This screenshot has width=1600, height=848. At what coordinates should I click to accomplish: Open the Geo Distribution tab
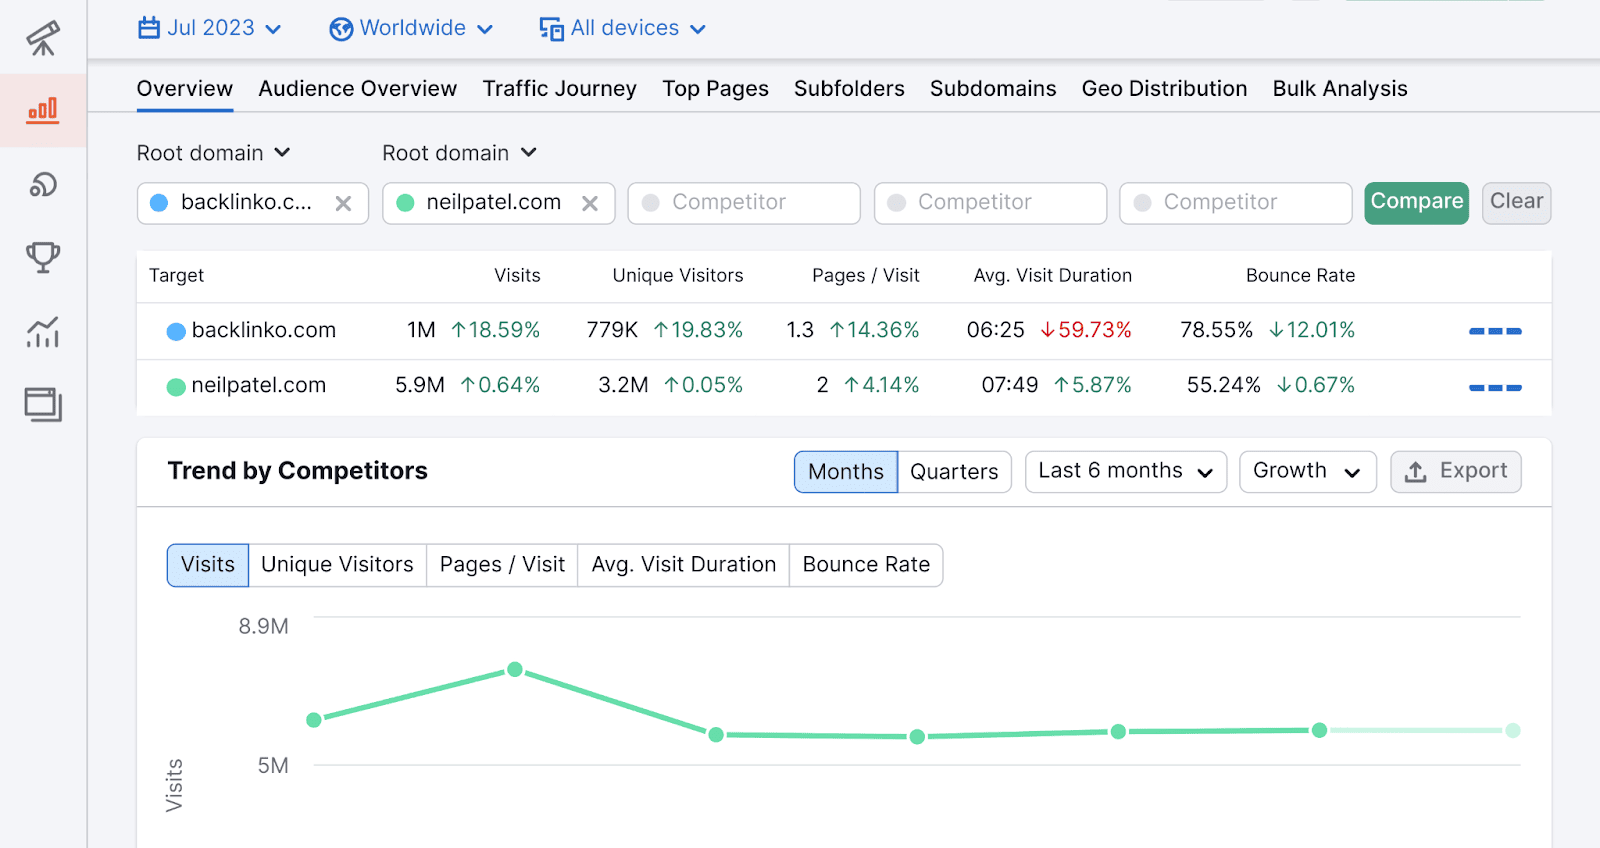[1165, 89]
